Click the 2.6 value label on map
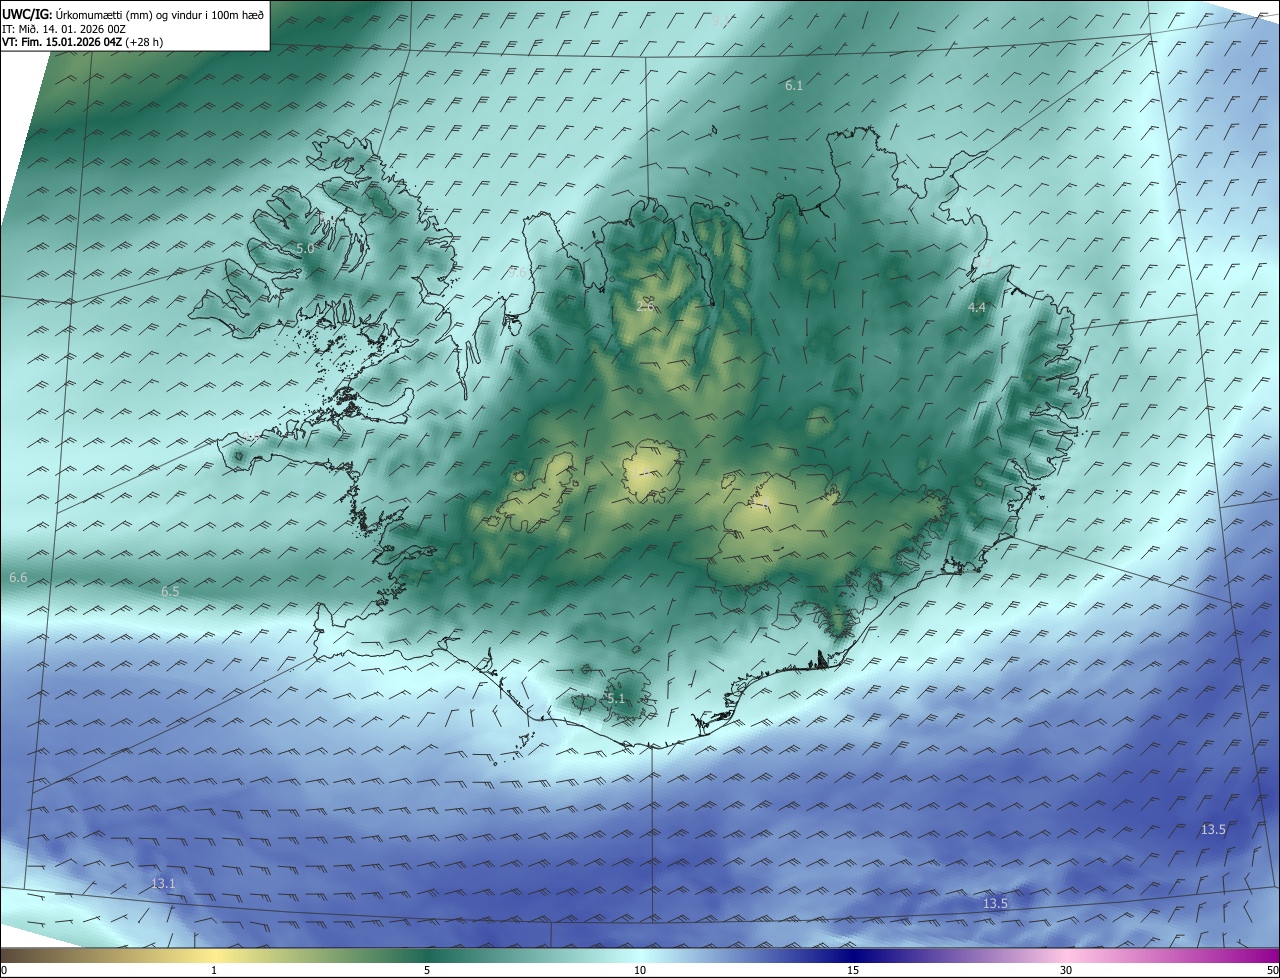 (x=646, y=306)
